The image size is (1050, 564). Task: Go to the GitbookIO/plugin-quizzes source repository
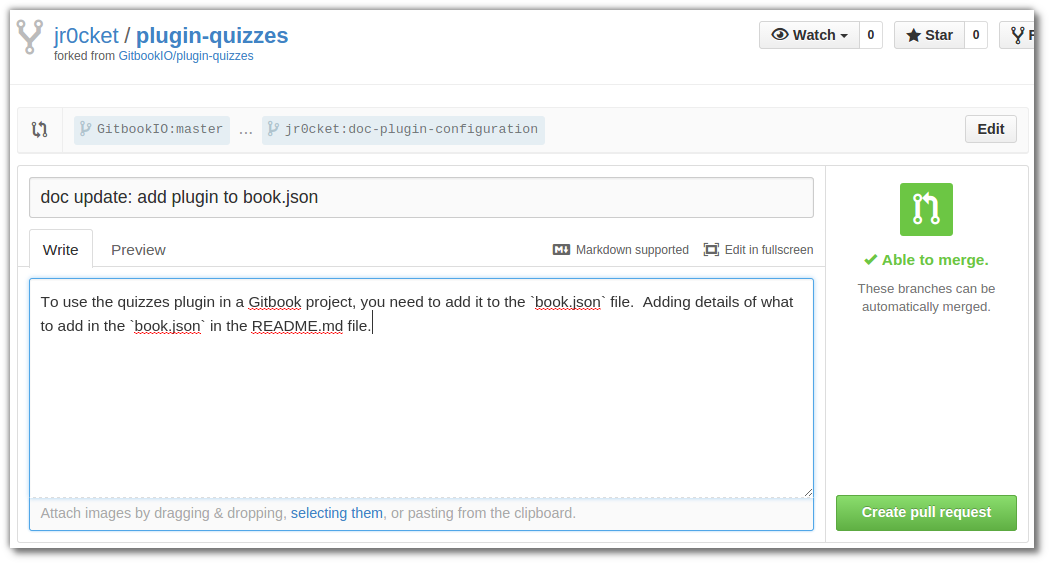pos(185,56)
